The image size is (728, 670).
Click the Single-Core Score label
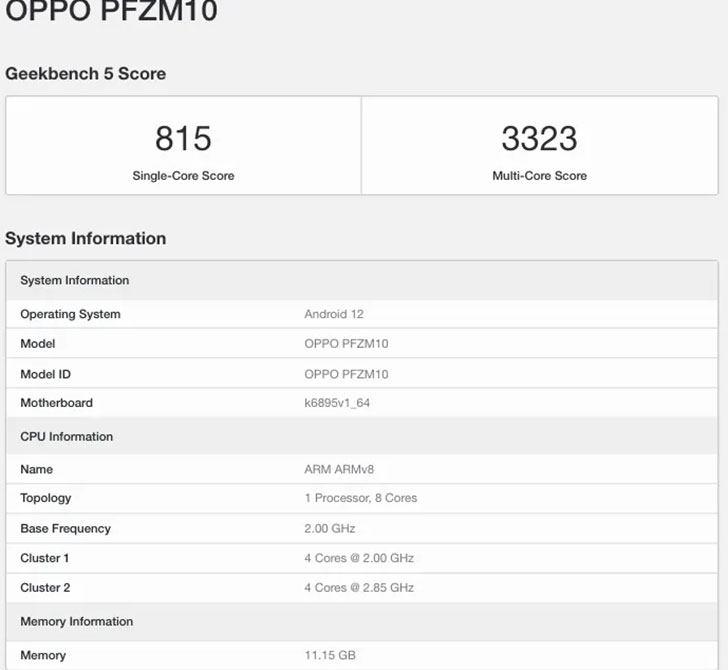pyautogui.click(x=183, y=176)
